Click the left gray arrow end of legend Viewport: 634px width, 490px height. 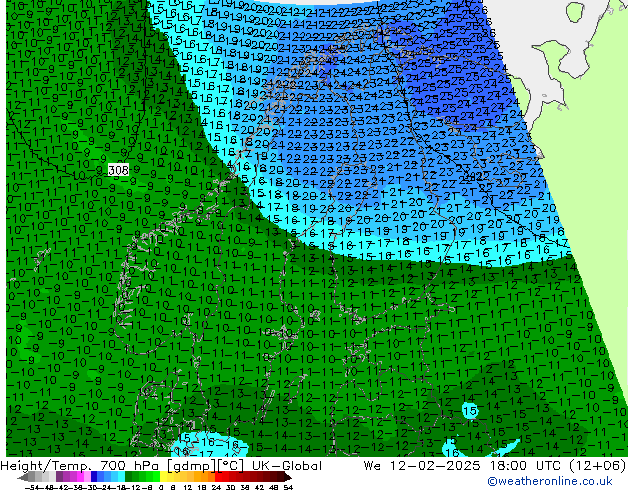coord(22,477)
